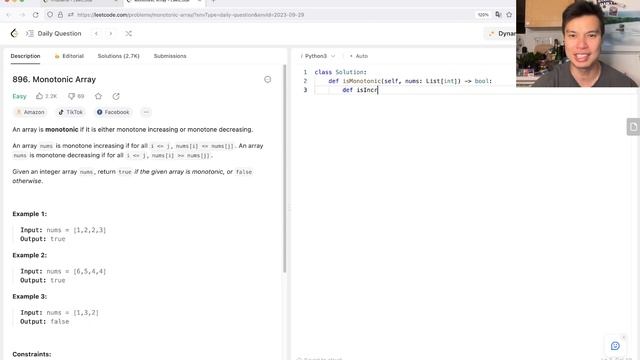Click the Dynamic layout button

click(501, 33)
